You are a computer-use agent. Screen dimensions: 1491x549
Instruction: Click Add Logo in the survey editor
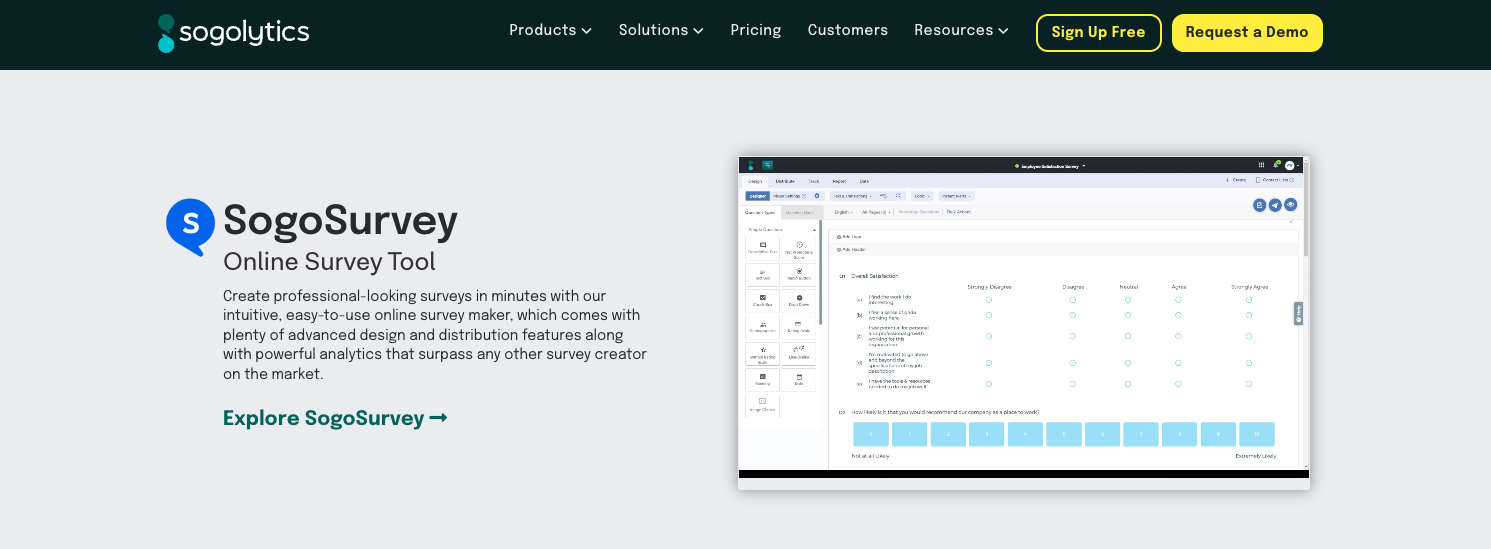pyautogui.click(x=850, y=237)
